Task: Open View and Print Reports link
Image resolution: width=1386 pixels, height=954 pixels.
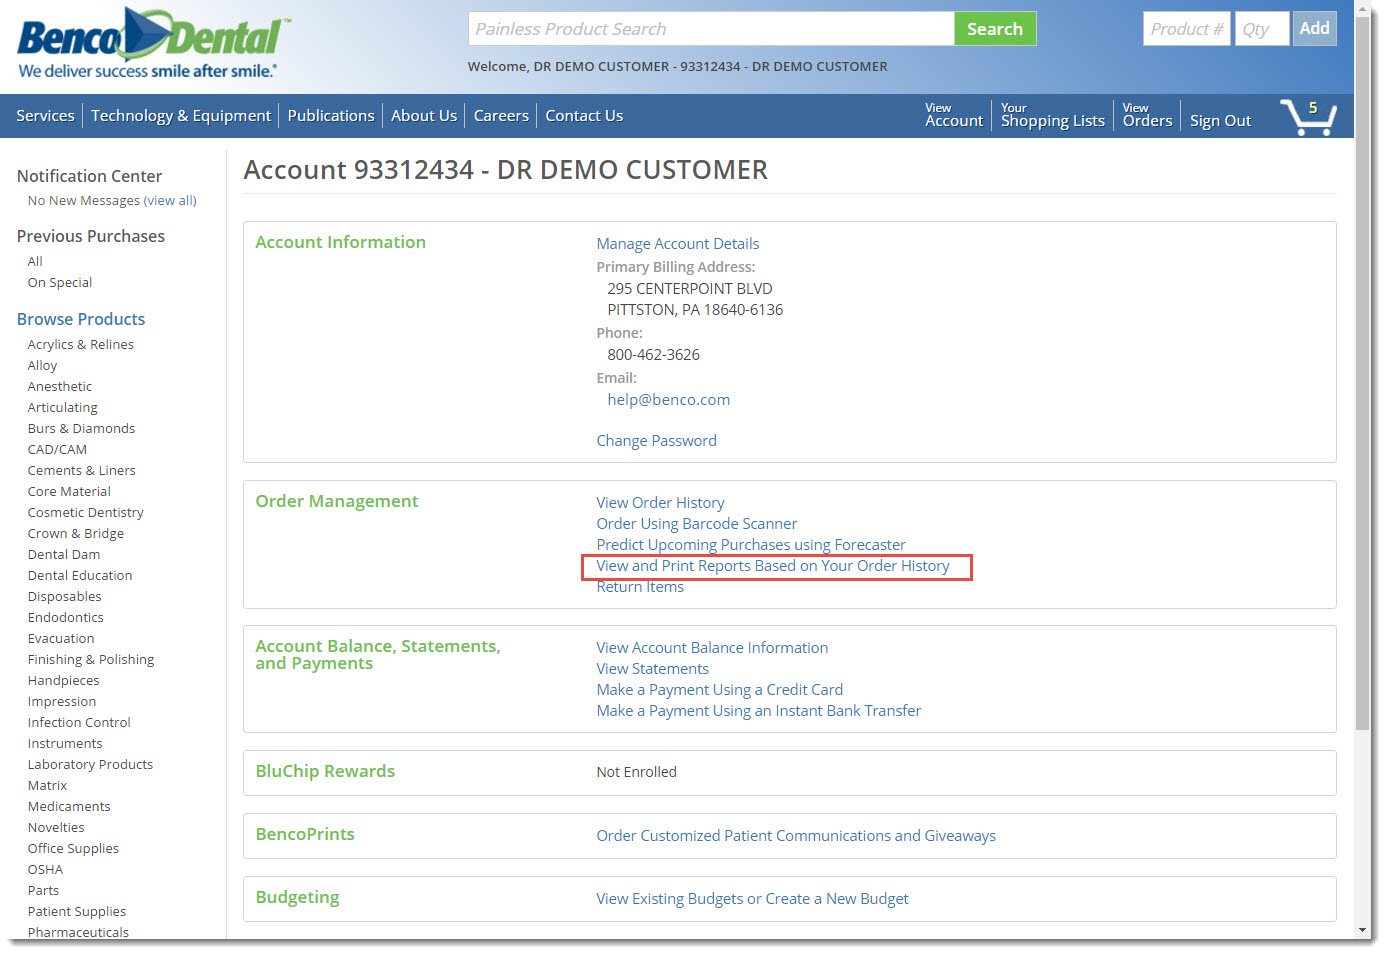Action: 772,566
